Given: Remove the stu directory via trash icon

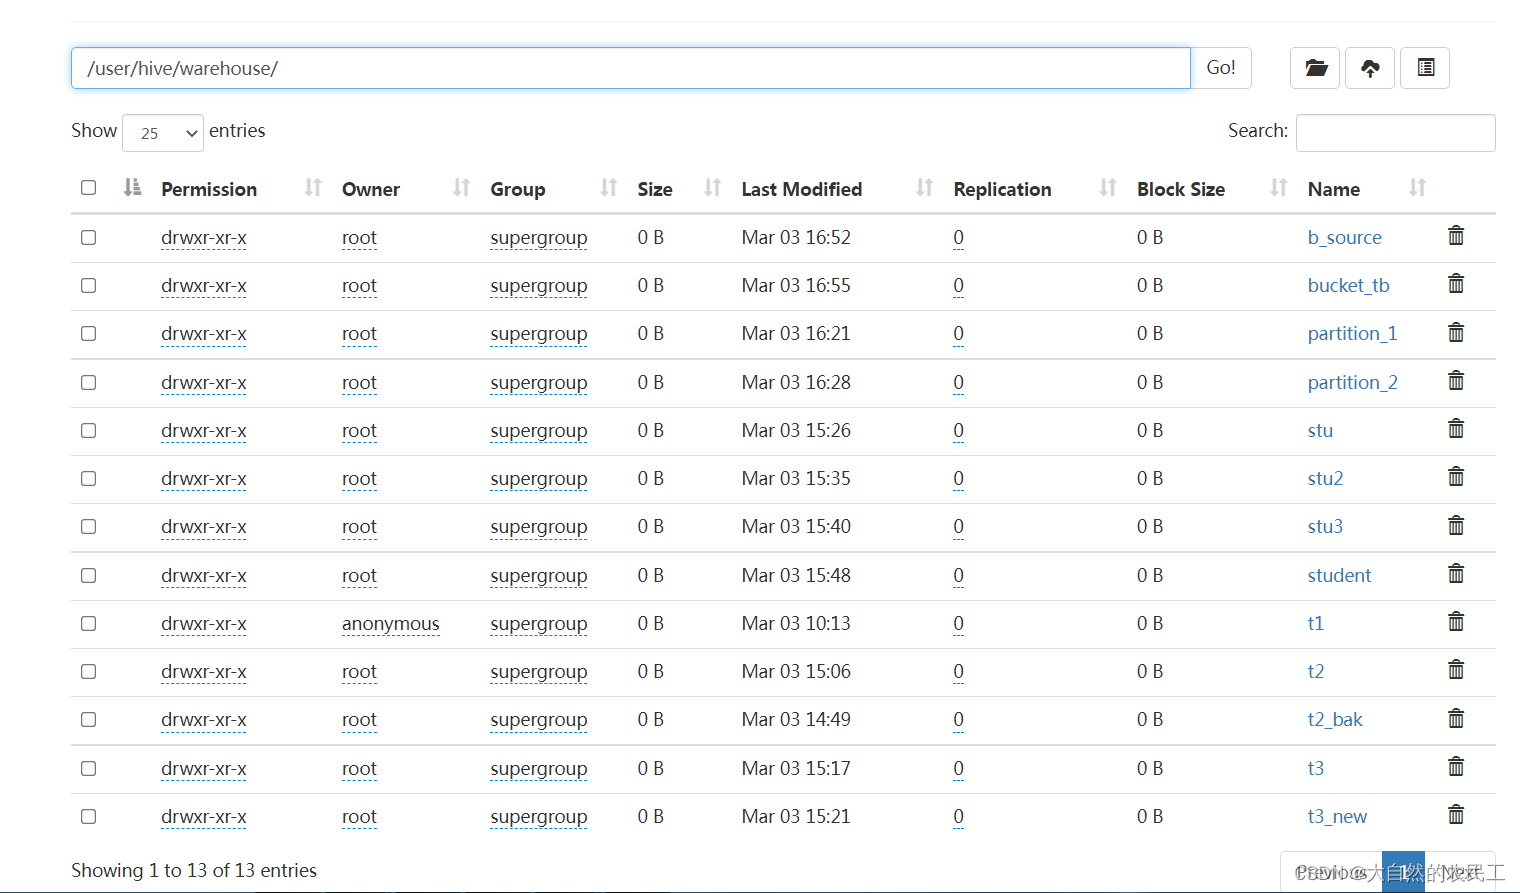Looking at the screenshot, I should tap(1456, 428).
